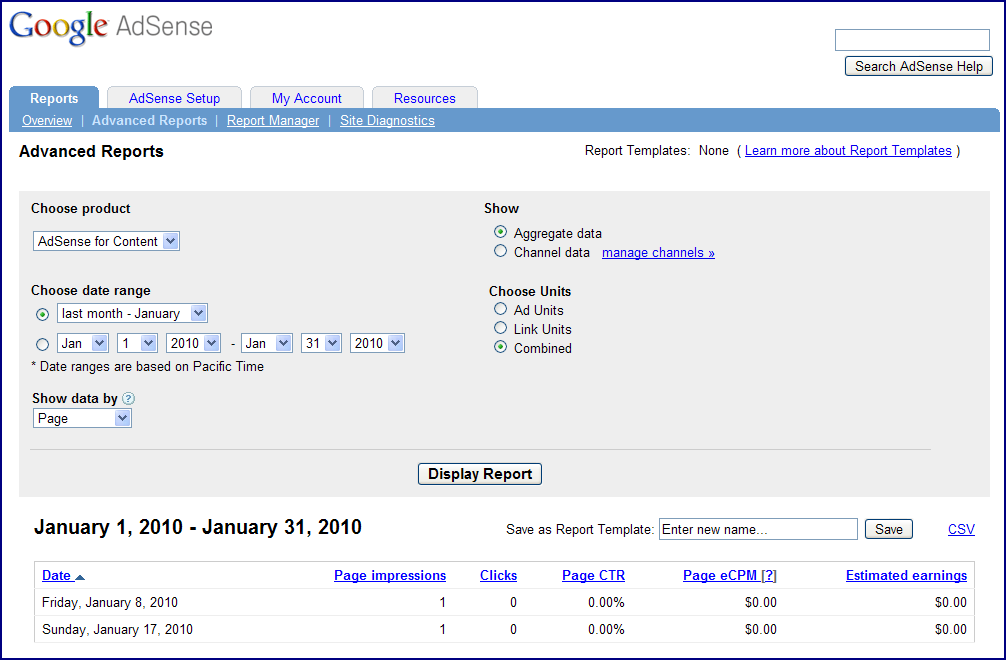Switch to the AdSense Setup tab

[x=175, y=98]
